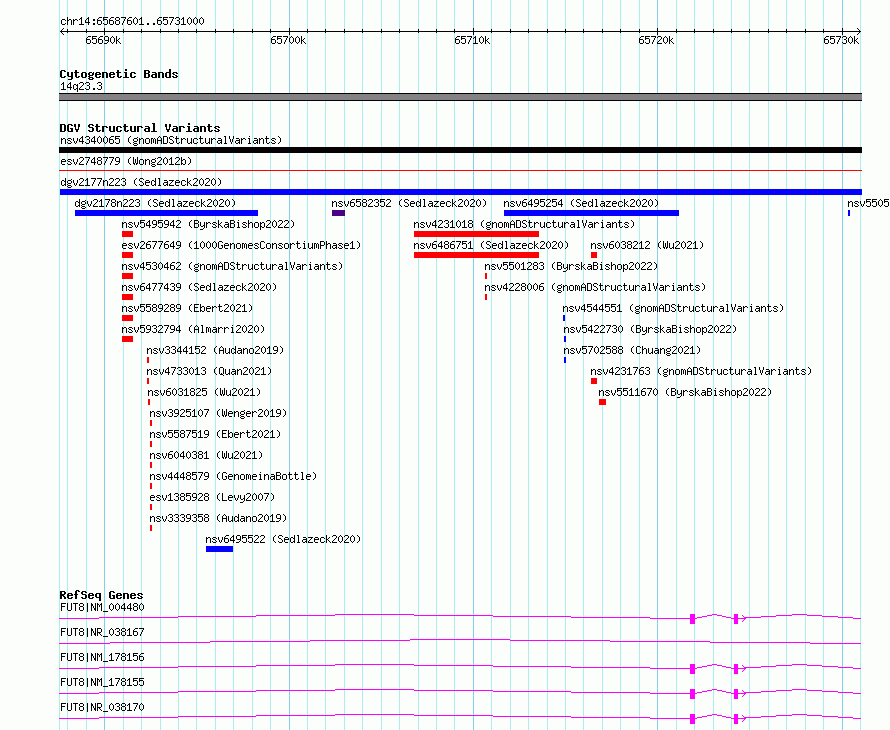Select the esv2748779 (Wong2012b) variant label
Screen dimensions: 890x730
point(126,161)
